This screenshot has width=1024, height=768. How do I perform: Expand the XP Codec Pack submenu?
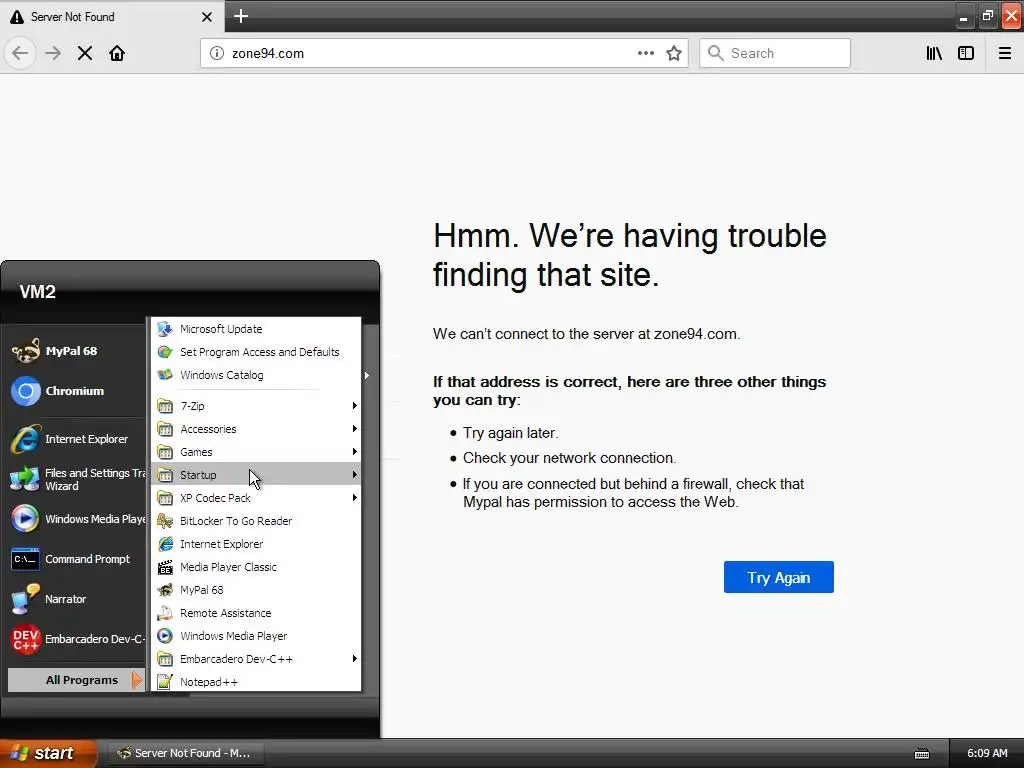pyautogui.click(x=256, y=498)
